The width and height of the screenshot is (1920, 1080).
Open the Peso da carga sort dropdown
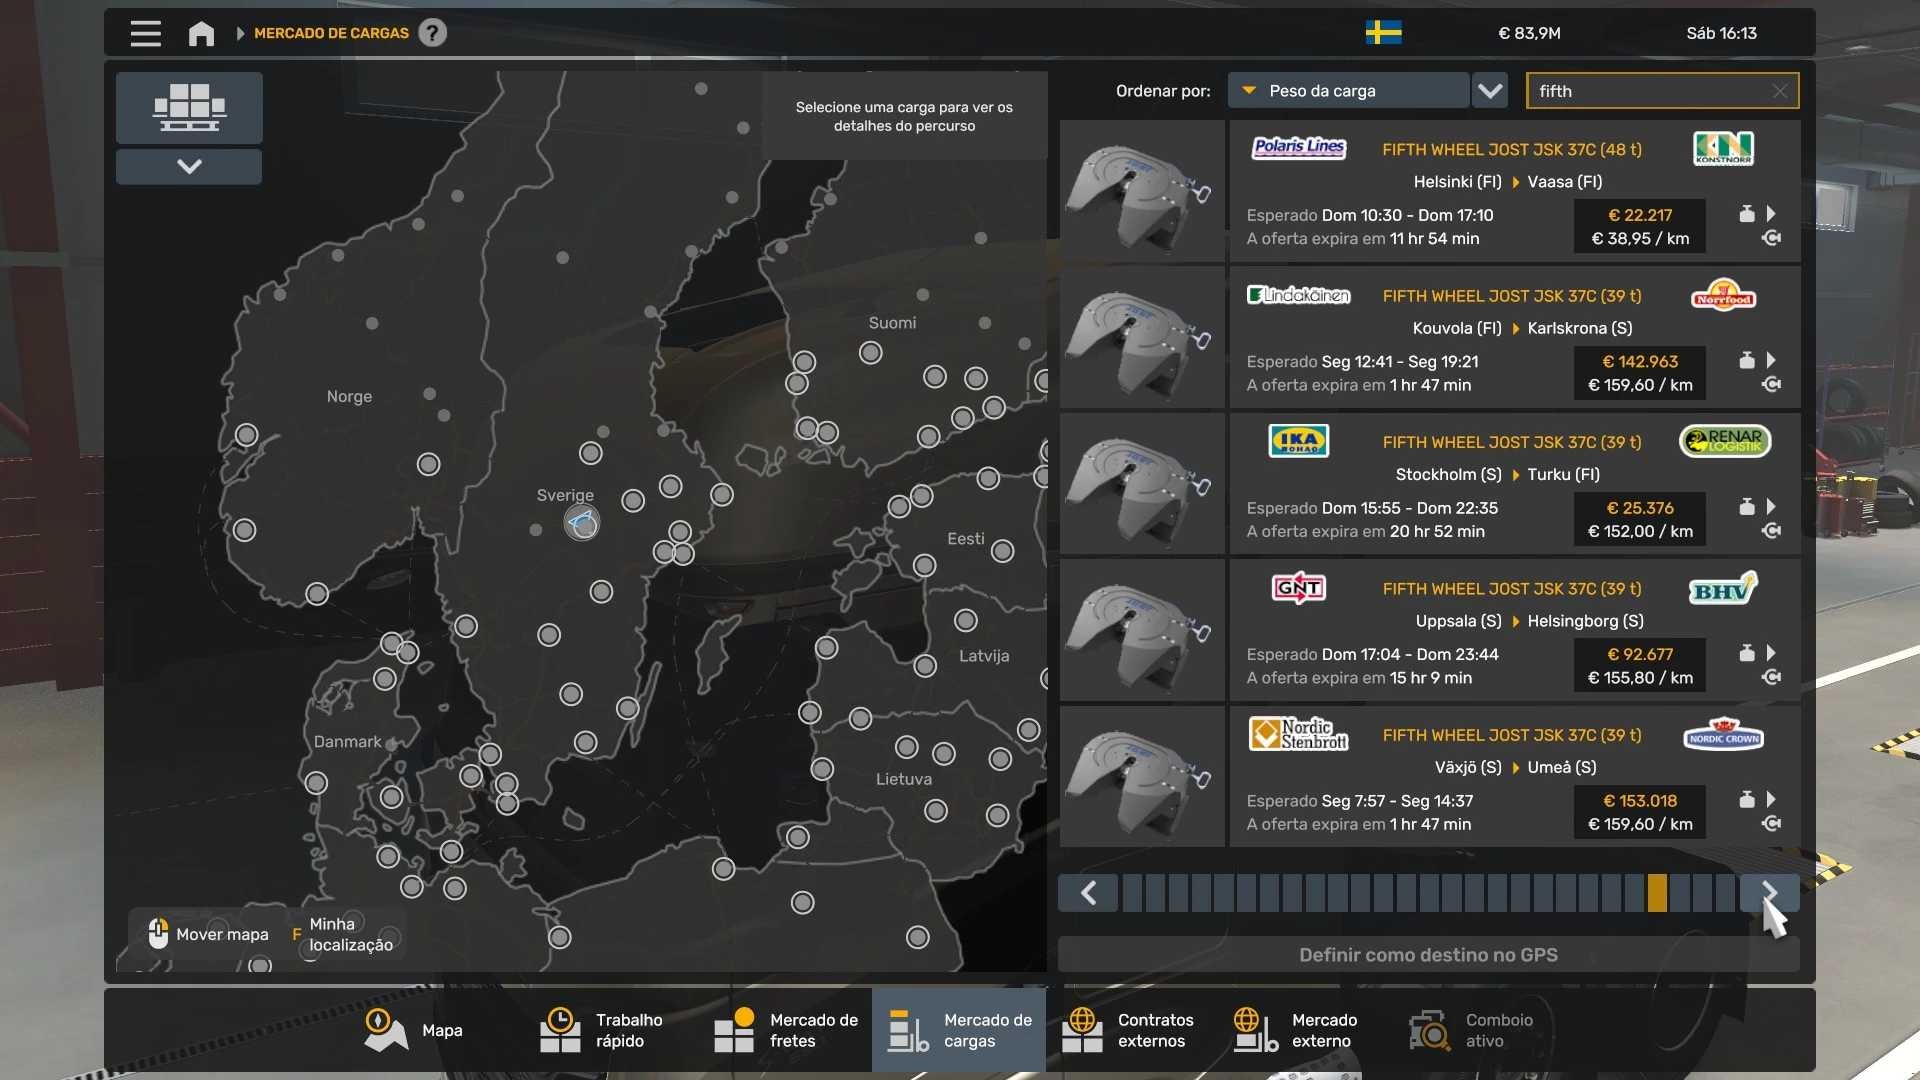[x=1348, y=91]
